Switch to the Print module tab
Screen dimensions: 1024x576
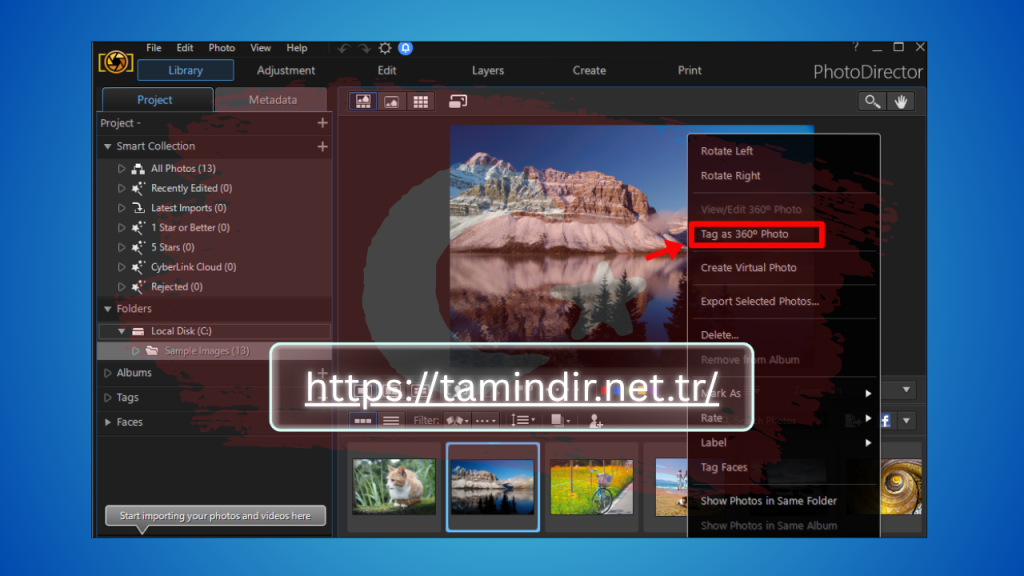(x=690, y=71)
